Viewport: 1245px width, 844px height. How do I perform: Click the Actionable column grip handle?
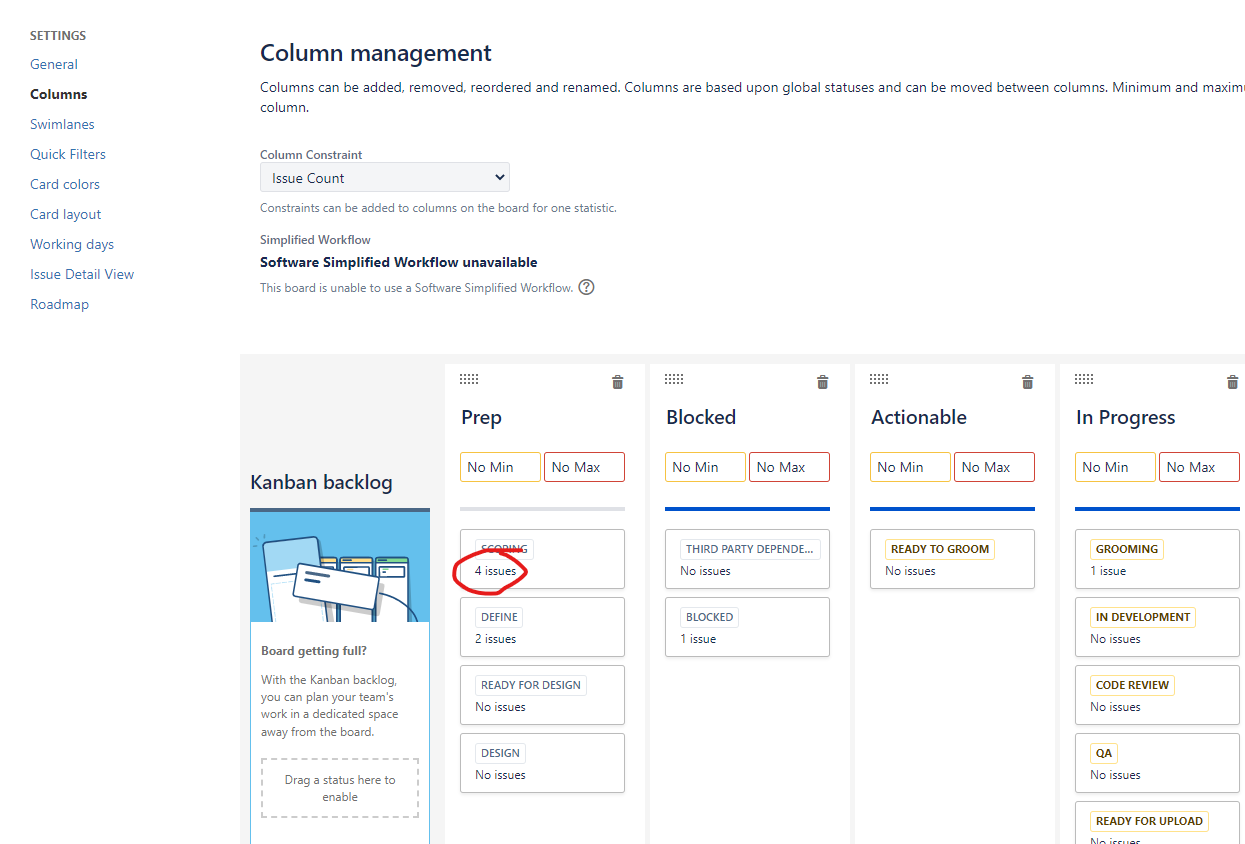(879, 379)
